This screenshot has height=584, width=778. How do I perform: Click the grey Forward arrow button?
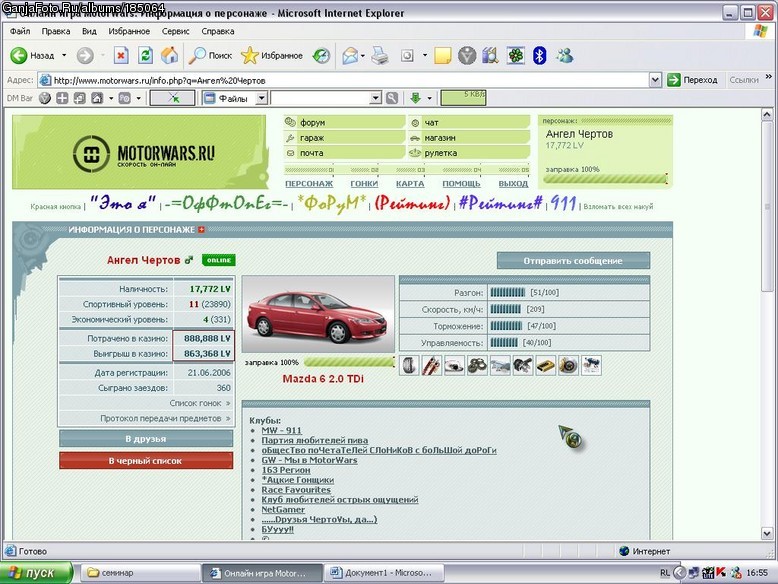click(85, 56)
